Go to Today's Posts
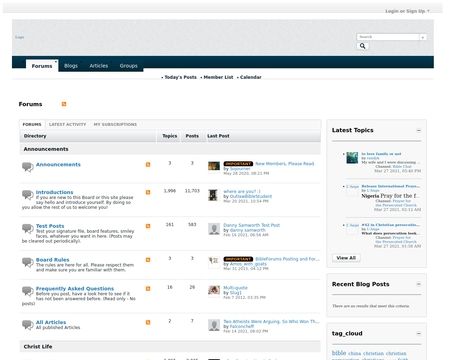Image resolution: width=450 pixels, height=360 pixels. point(180,77)
